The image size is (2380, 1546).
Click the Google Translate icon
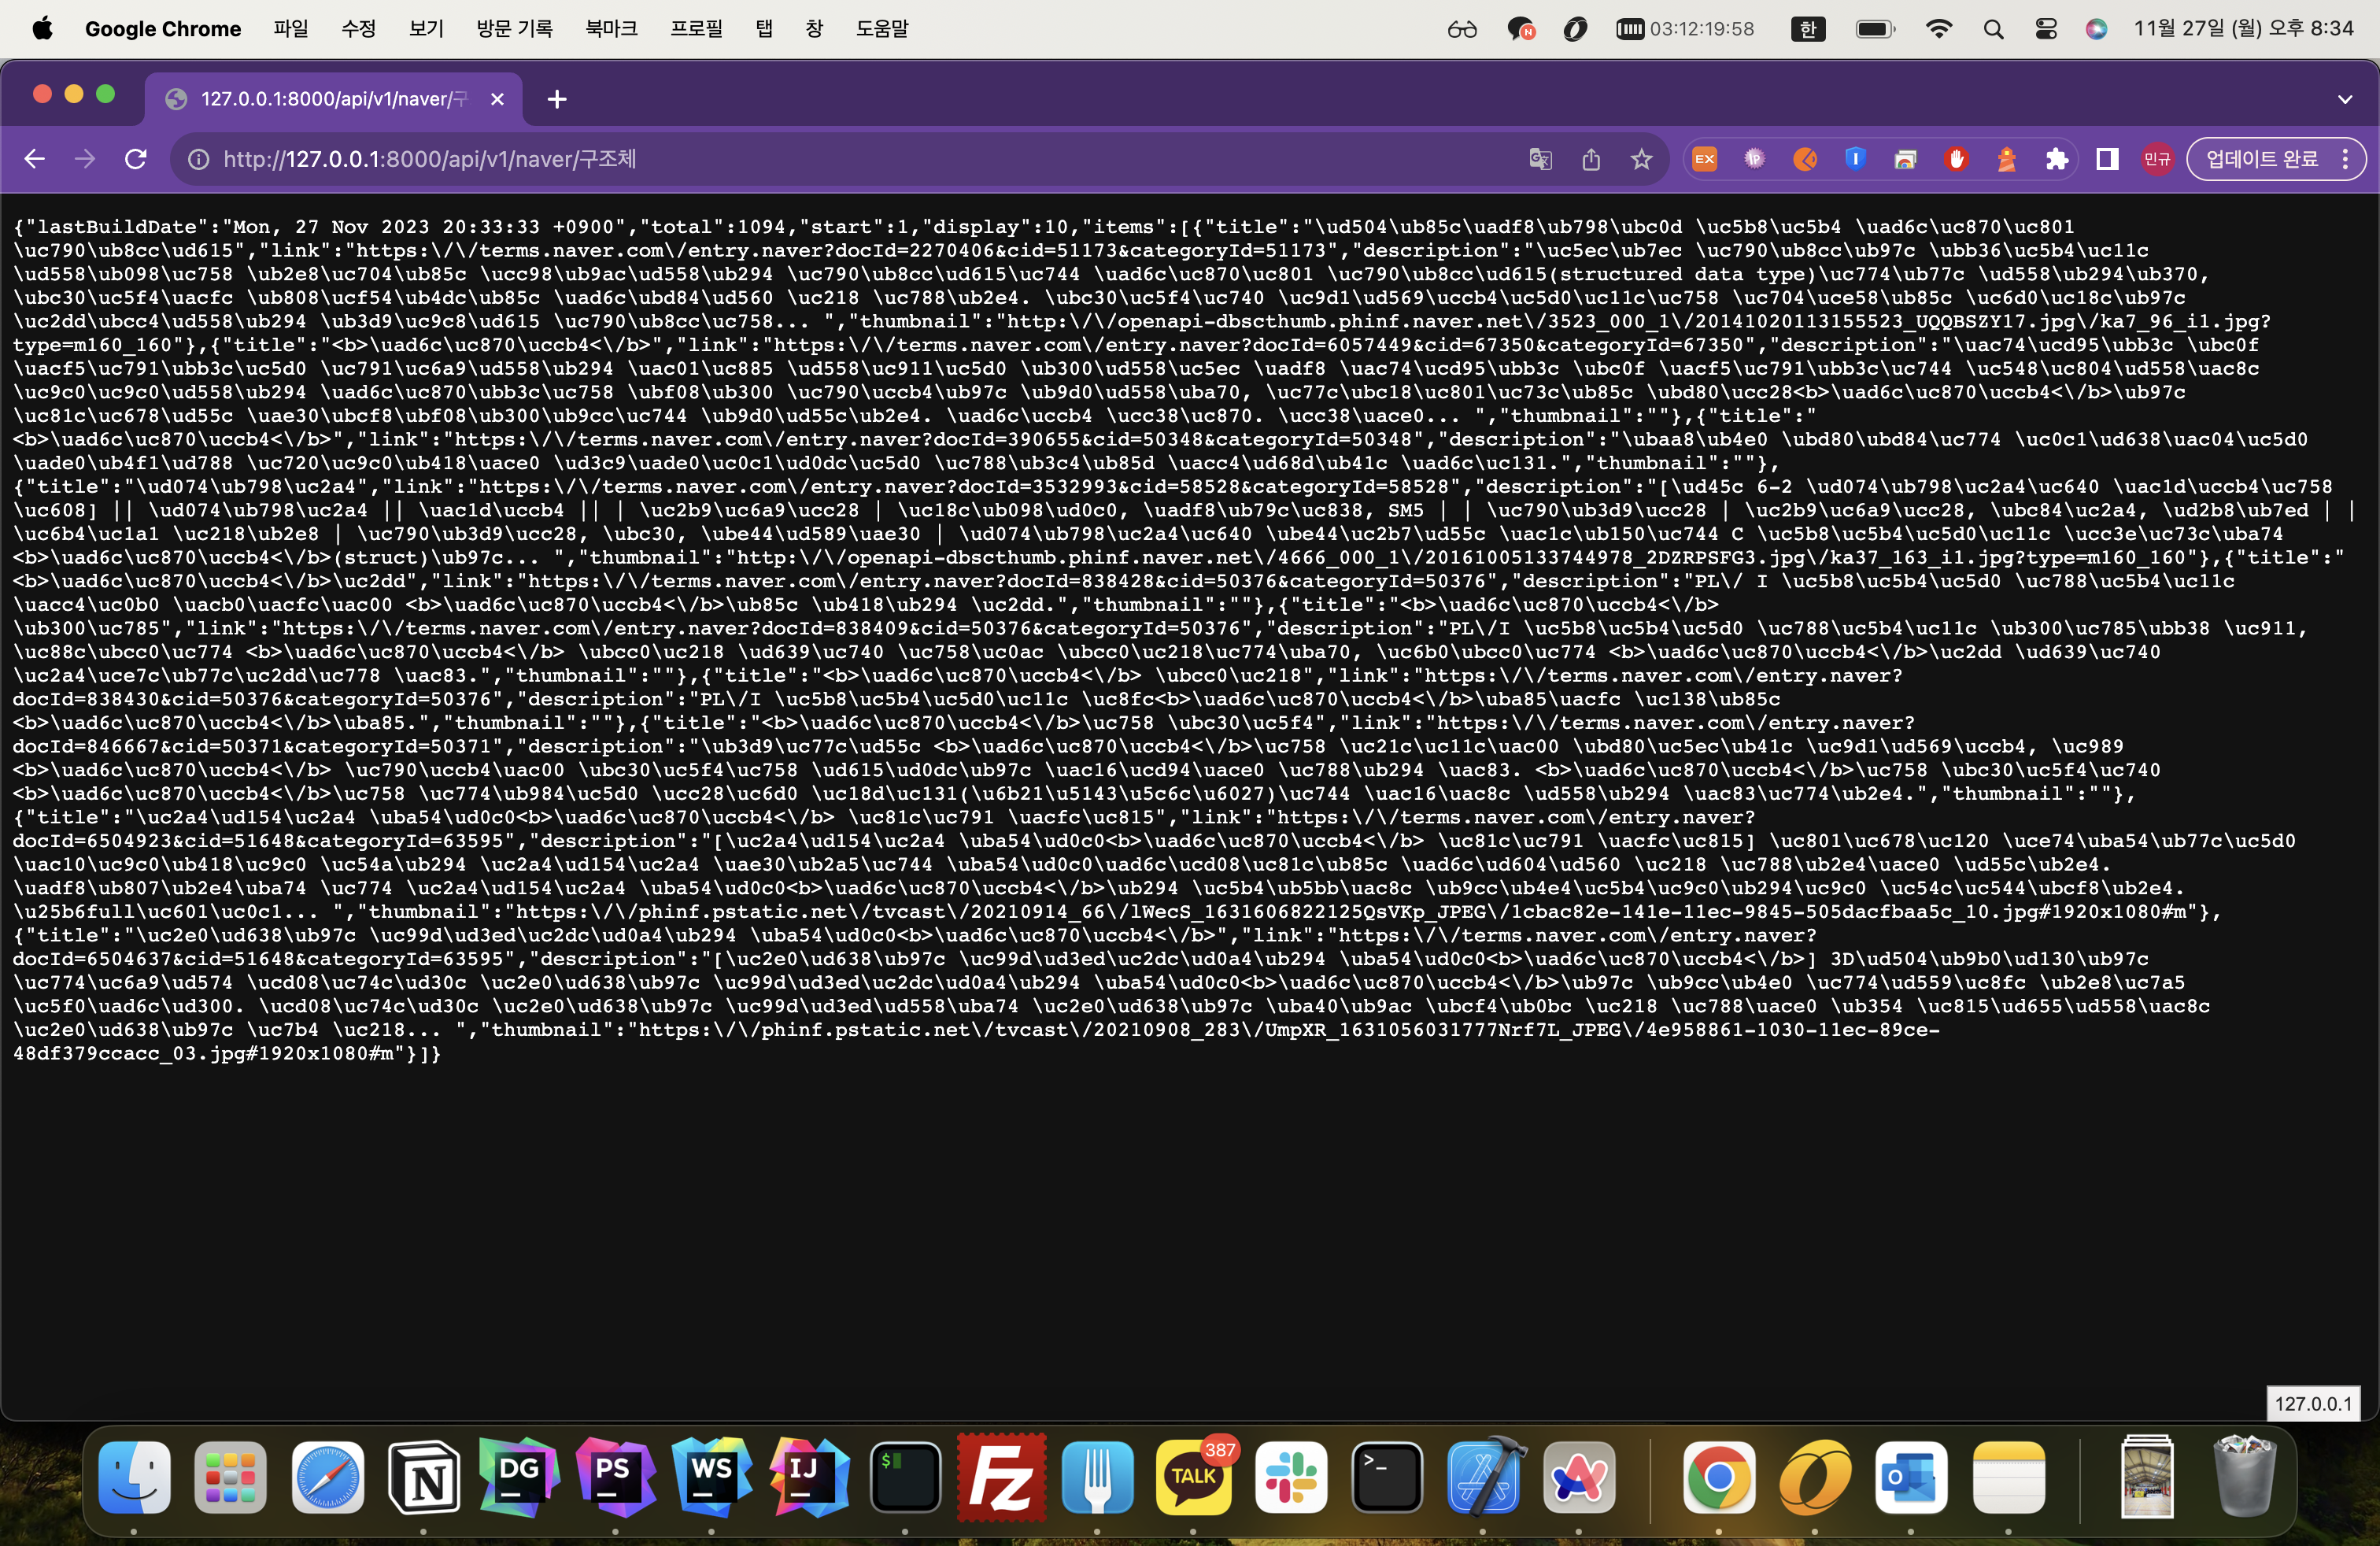click(x=1540, y=159)
